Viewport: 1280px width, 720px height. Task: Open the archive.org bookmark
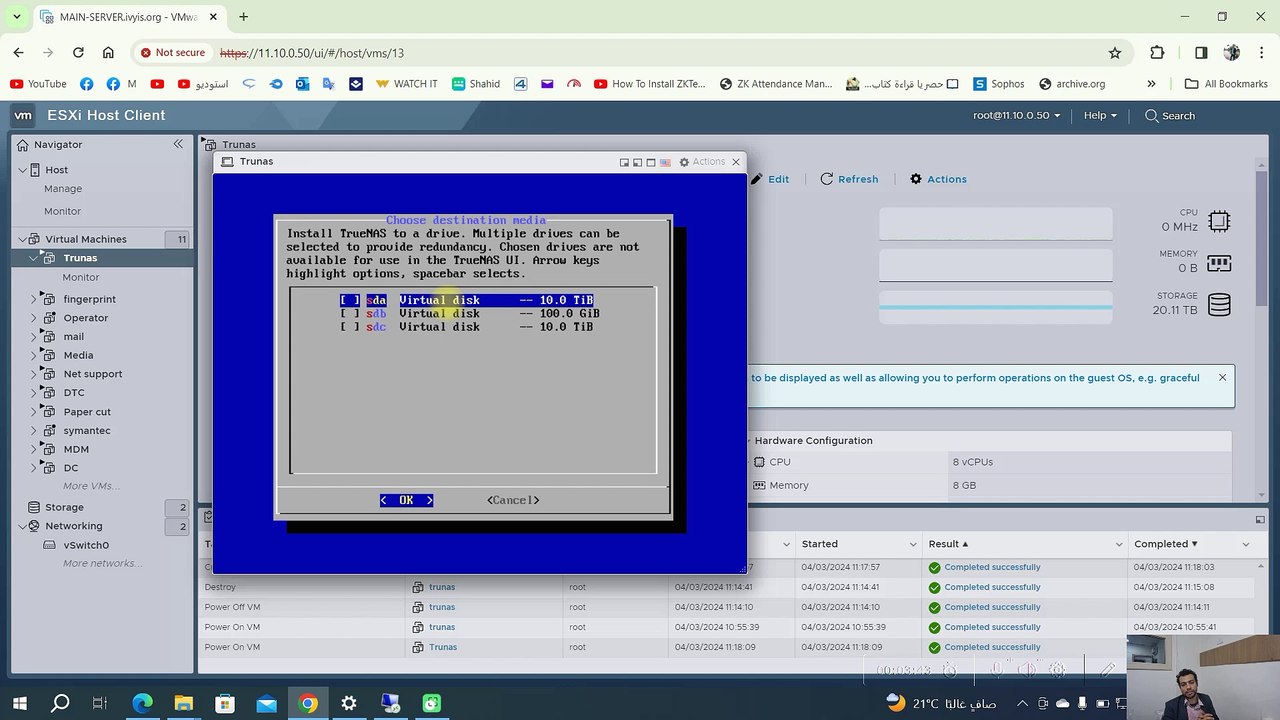[1072, 84]
